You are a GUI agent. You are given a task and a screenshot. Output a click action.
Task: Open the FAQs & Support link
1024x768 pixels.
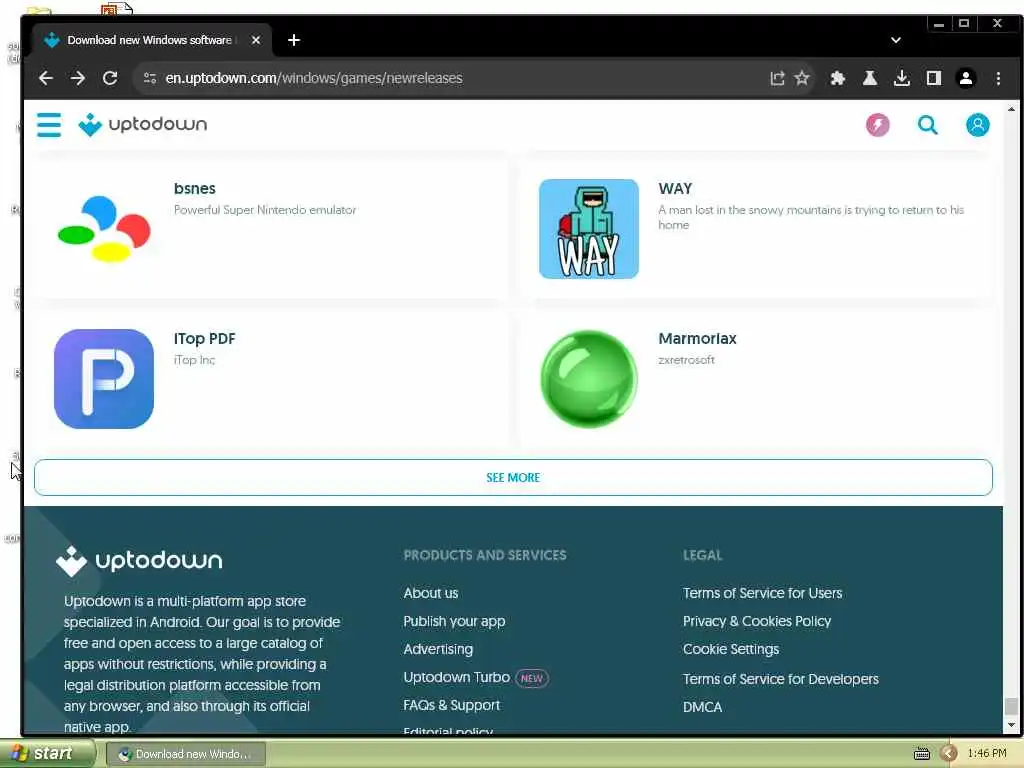[x=451, y=705]
